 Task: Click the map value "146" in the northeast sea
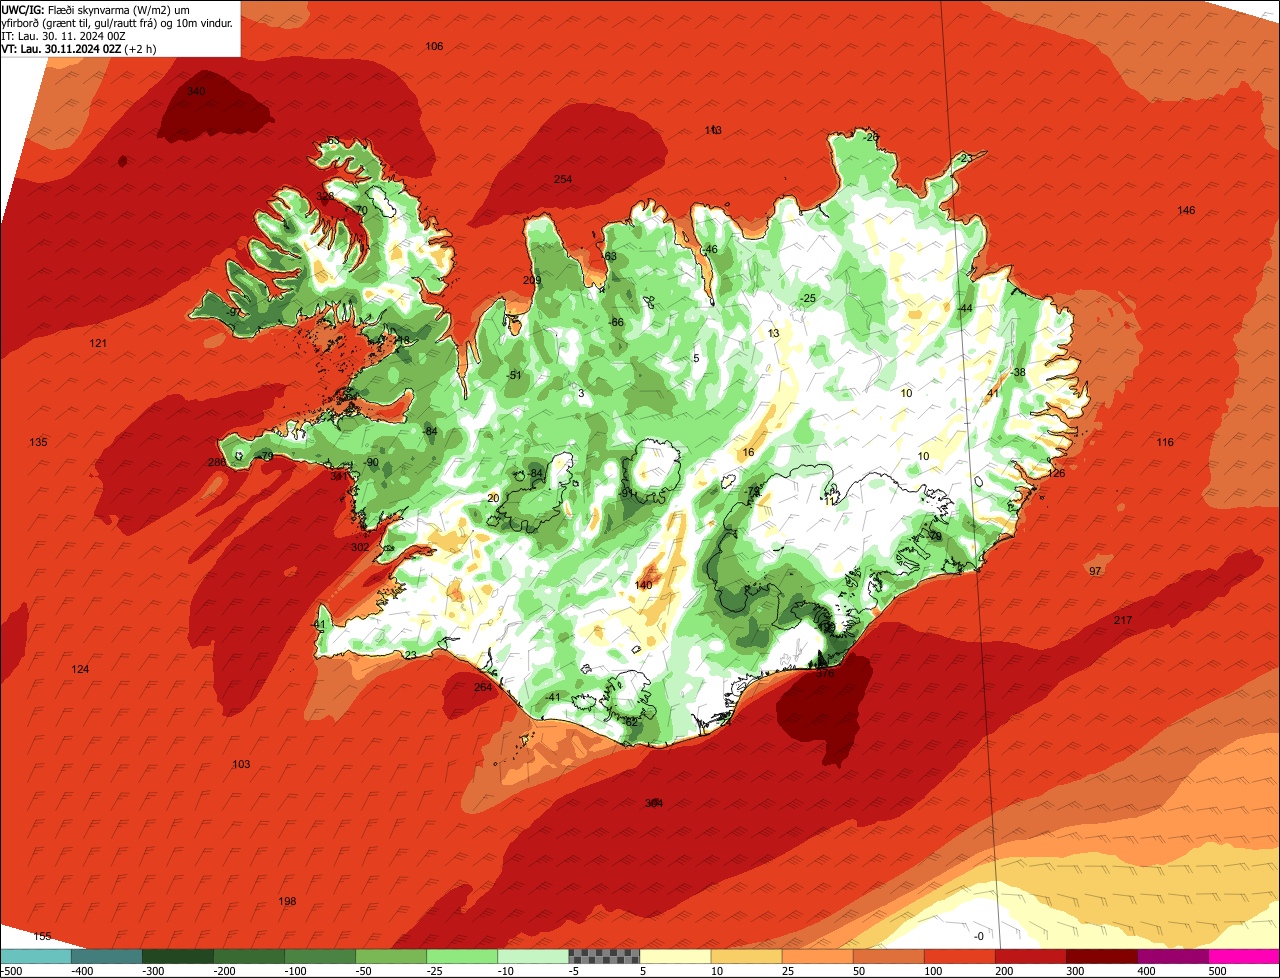pyautogui.click(x=1186, y=211)
